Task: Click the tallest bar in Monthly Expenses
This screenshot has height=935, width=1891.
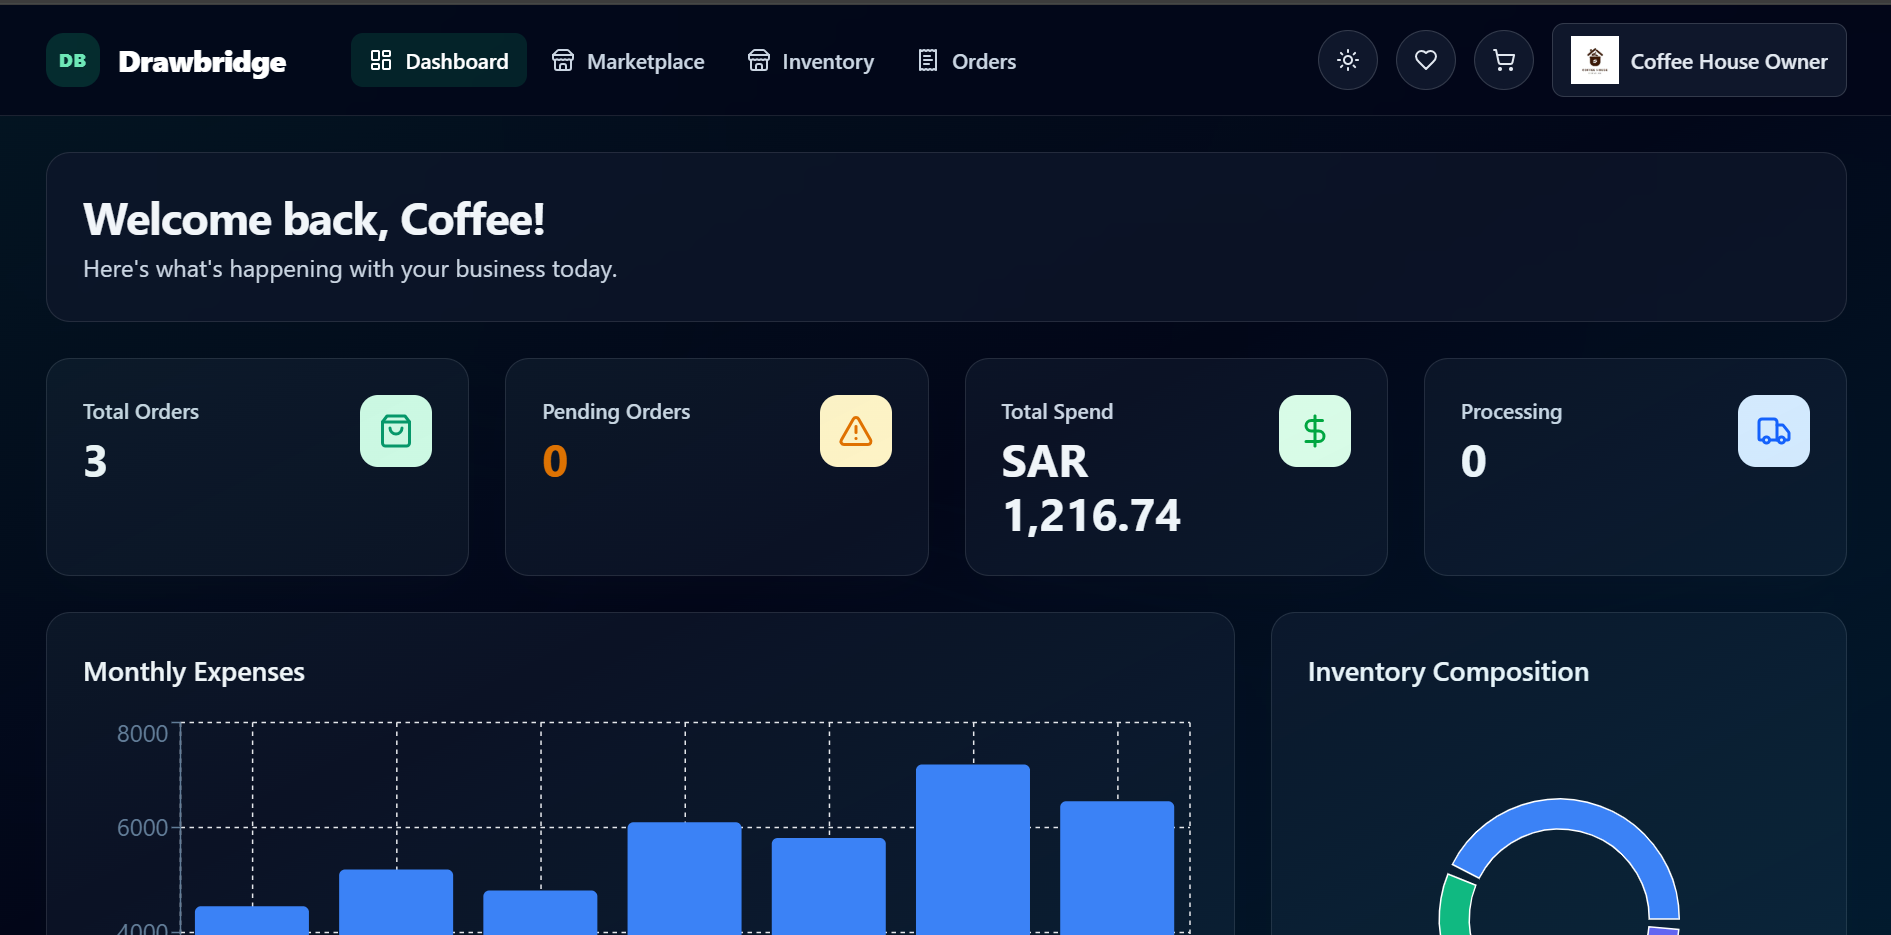Action: click(x=973, y=850)
